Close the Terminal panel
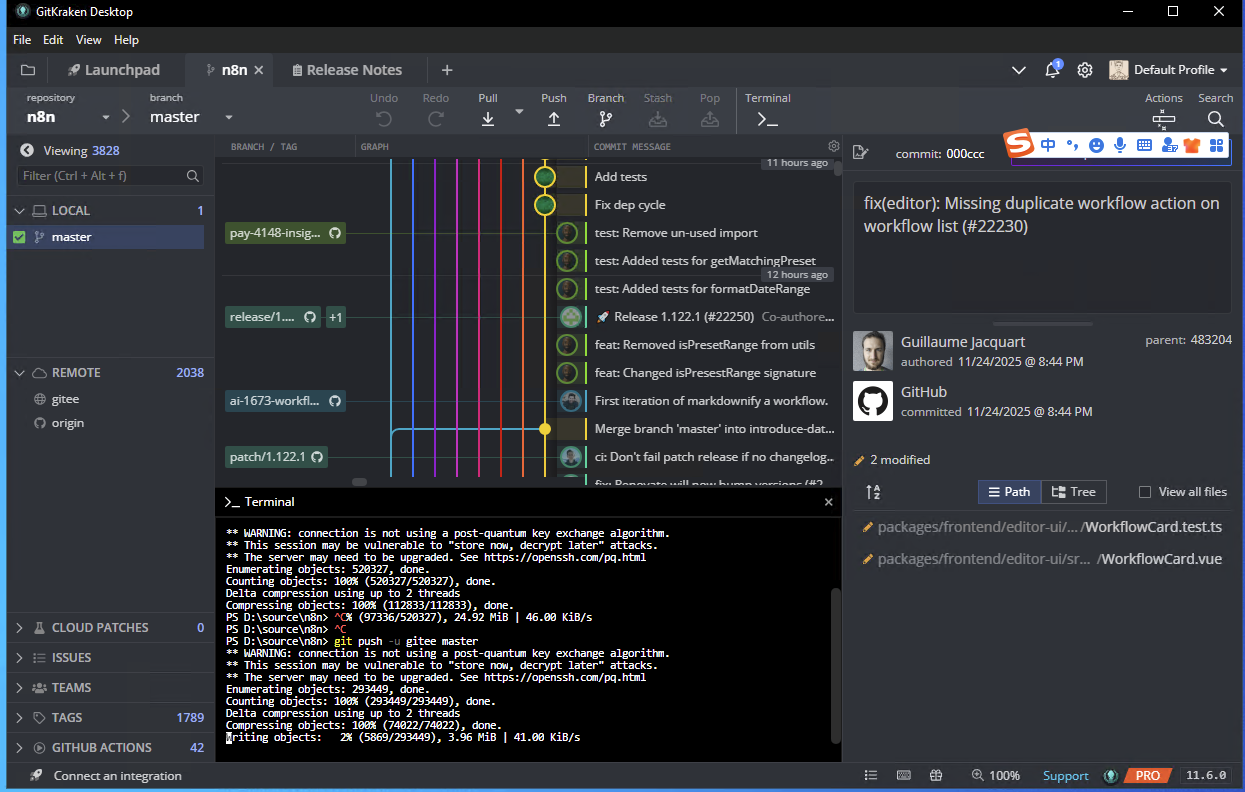Screen dimensions: 1245x792 click(828, 502)
